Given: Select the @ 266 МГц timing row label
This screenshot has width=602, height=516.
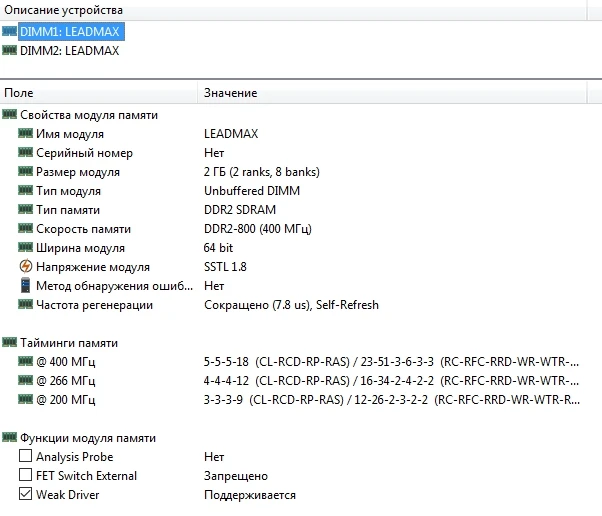Looking at the screenshot, I should click(66, 381).
